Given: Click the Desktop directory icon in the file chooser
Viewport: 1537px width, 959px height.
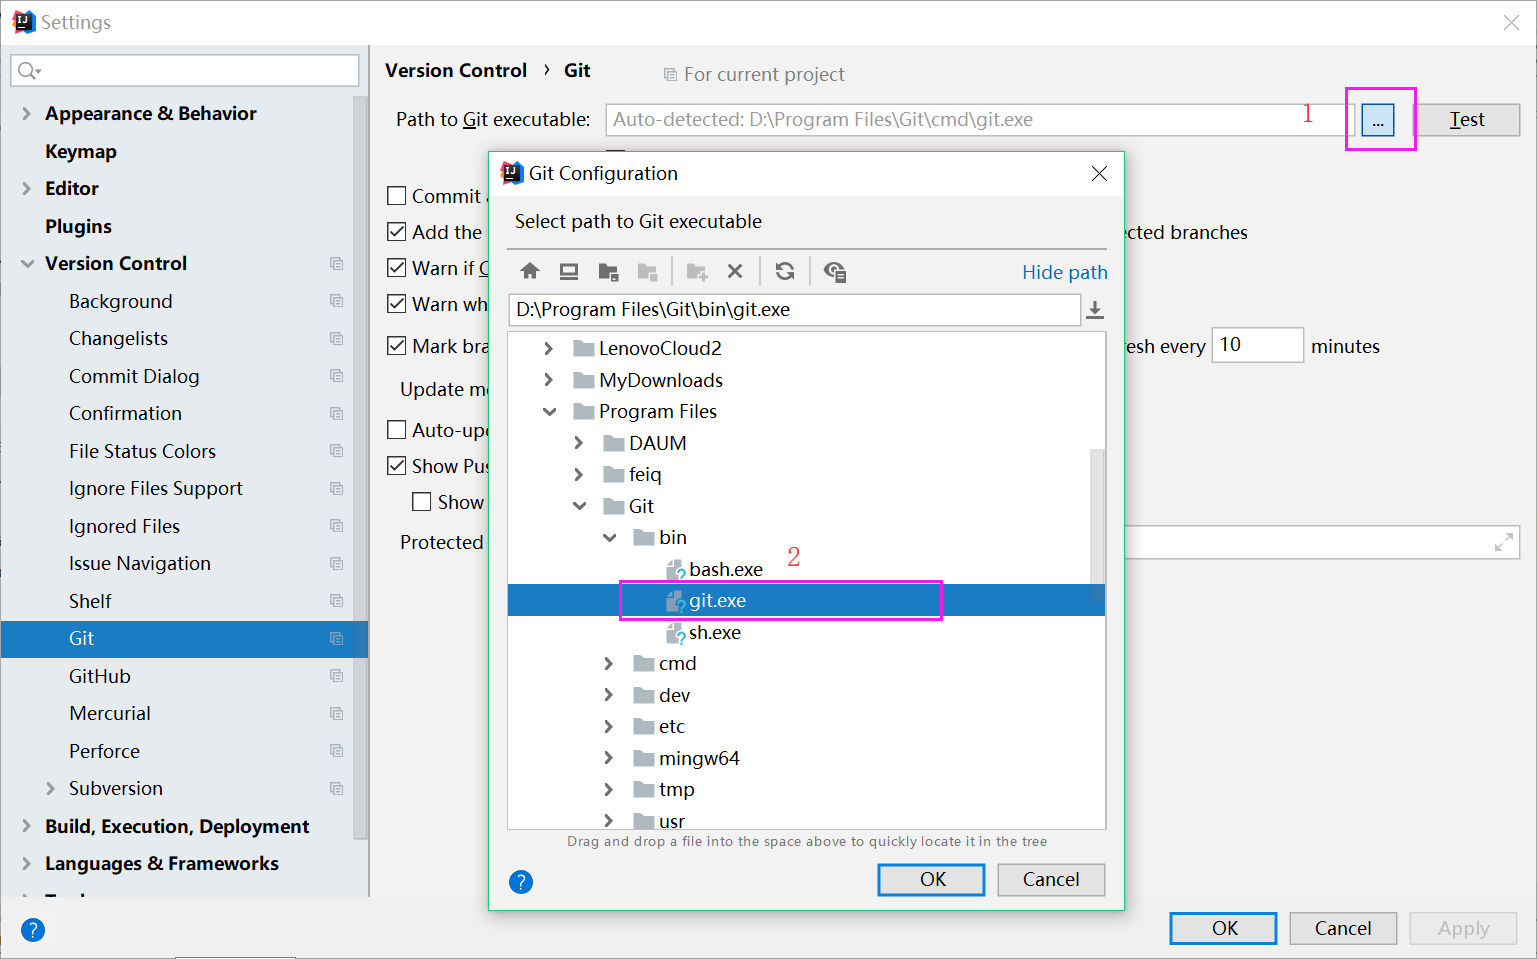Looking at the screenshot, I should (569, 271).
